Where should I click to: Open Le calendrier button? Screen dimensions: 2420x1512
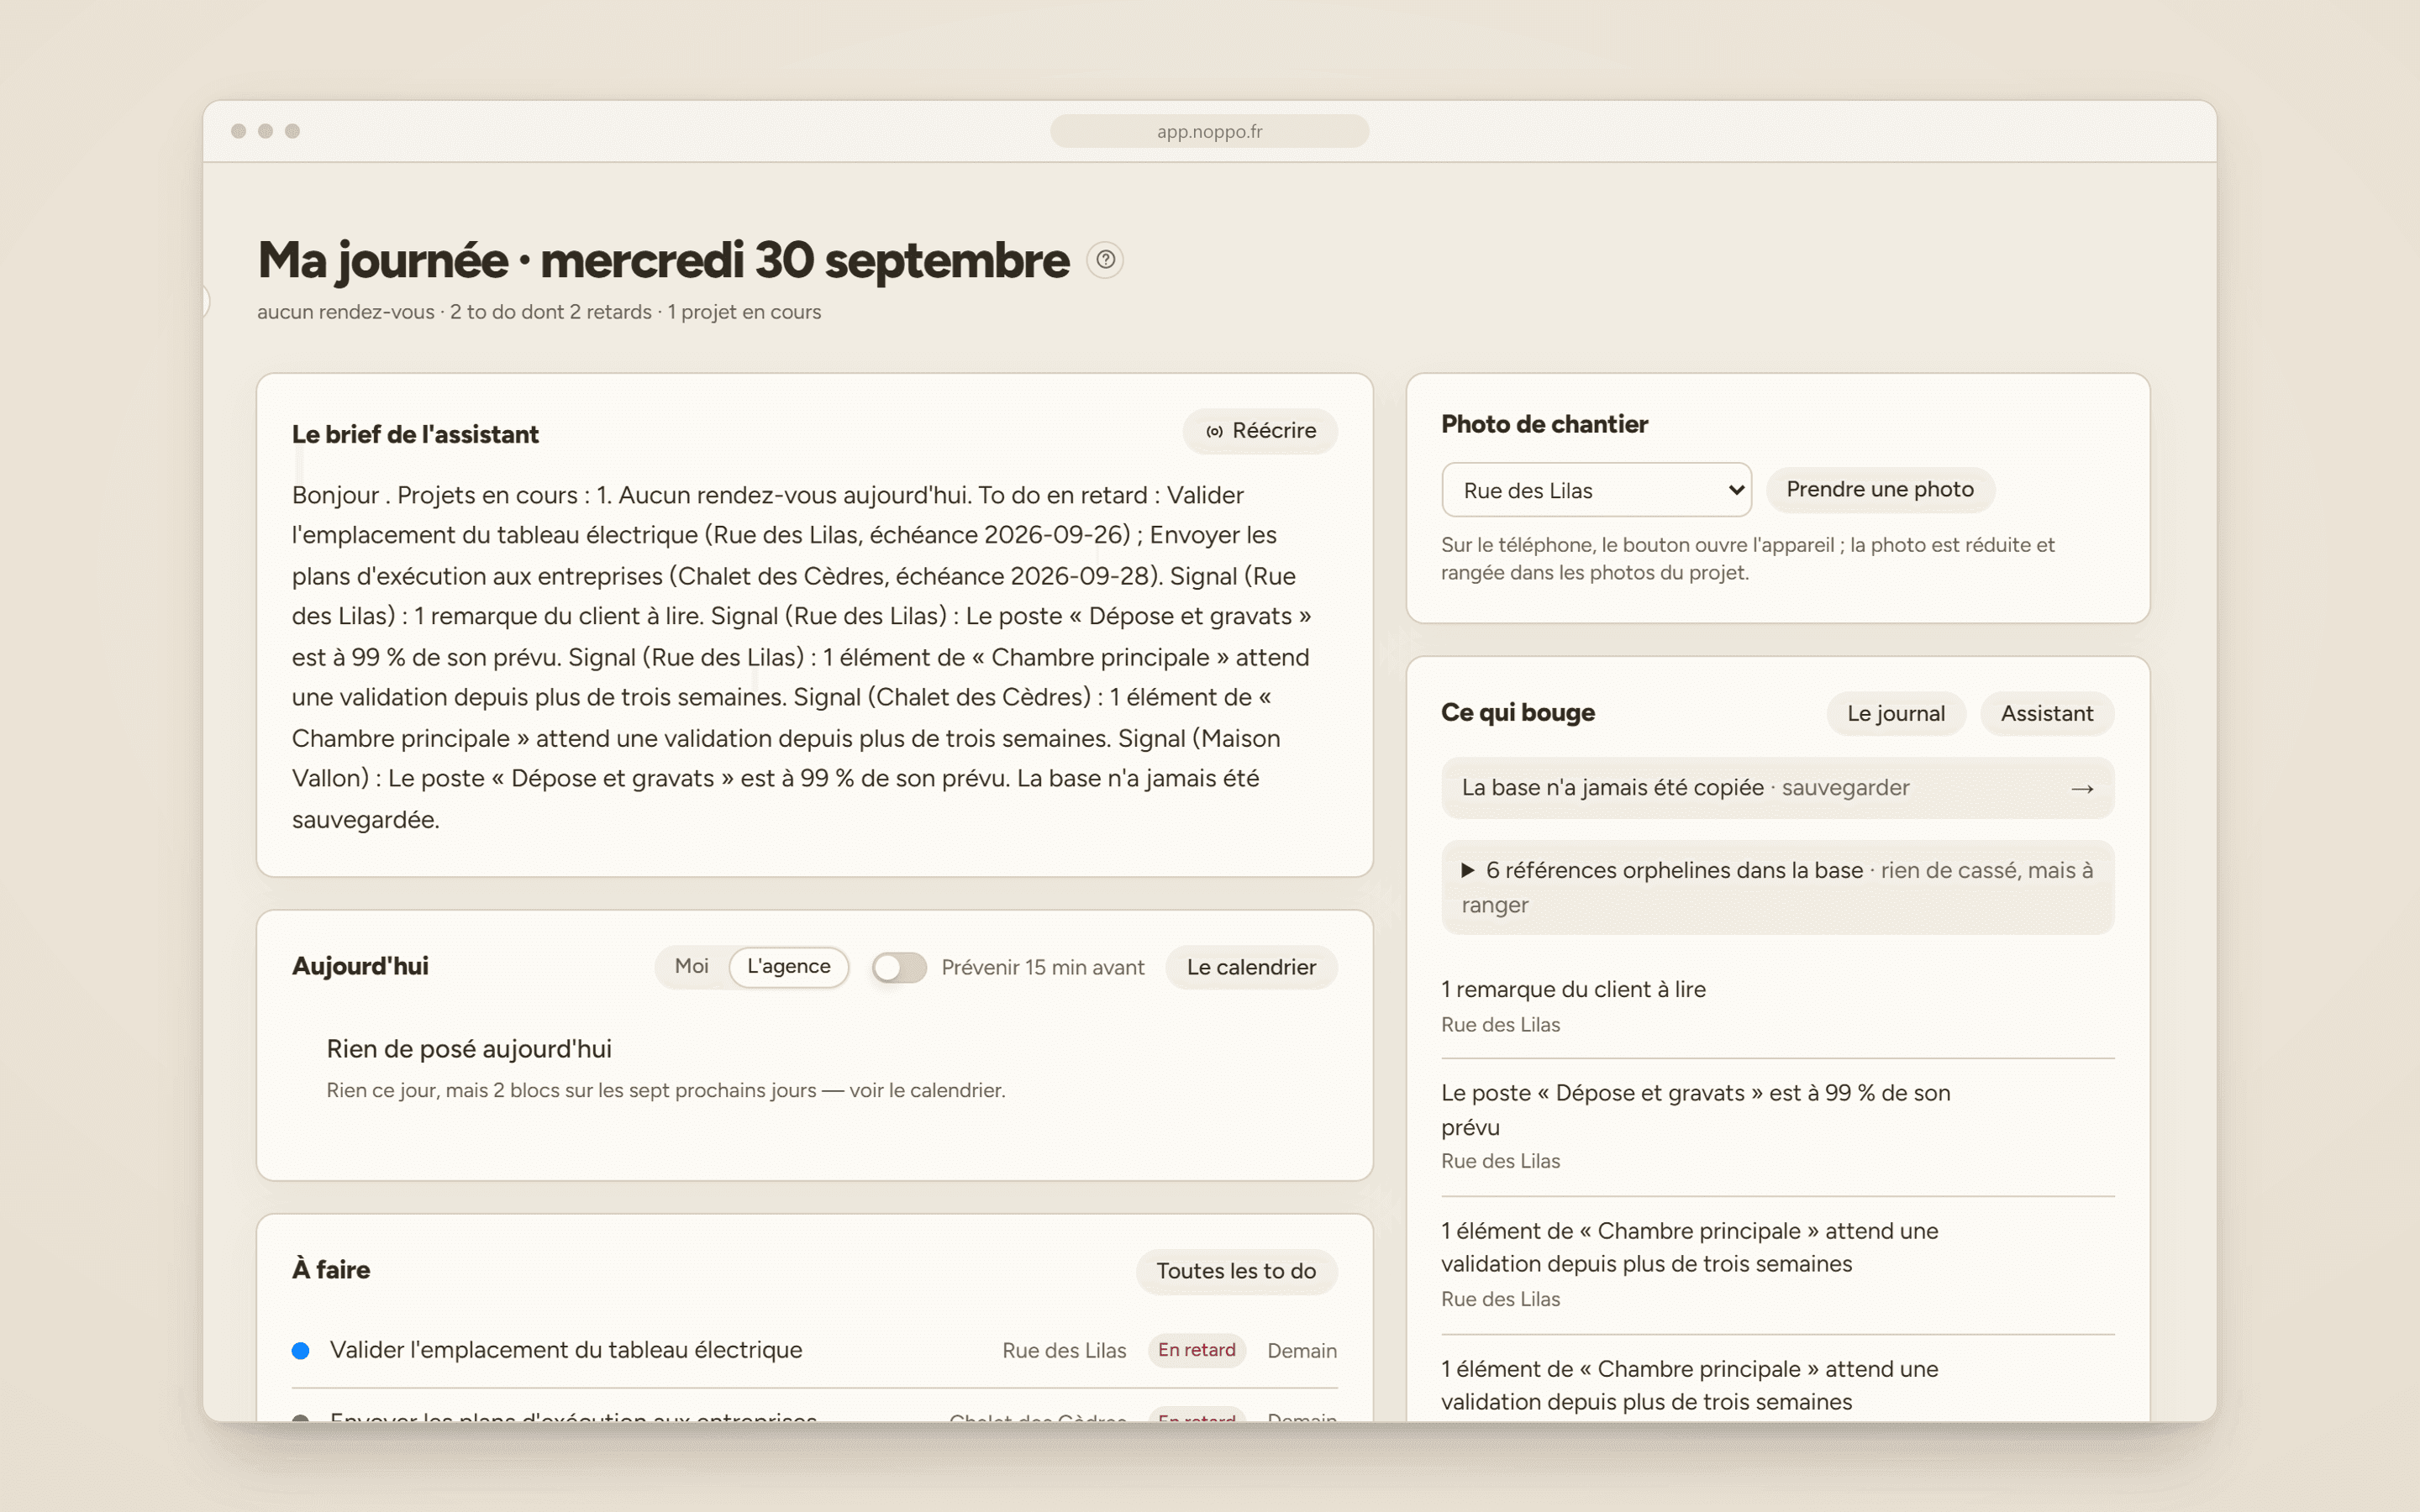[x=1250, y=967]
